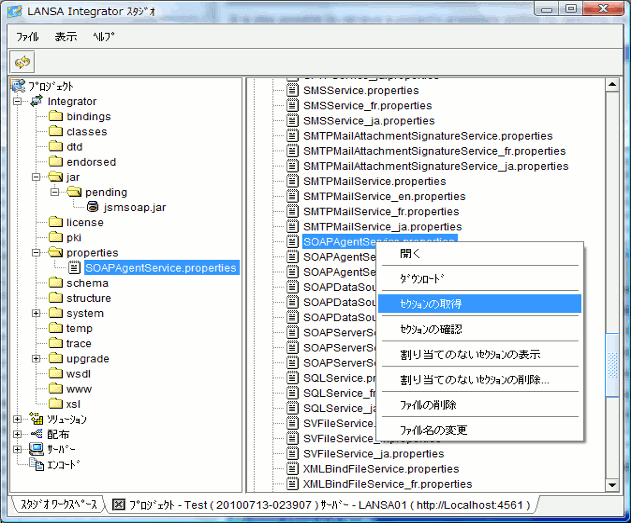Click the structure folder icon
Screen dimensions: 631x523
coord(56,298)
